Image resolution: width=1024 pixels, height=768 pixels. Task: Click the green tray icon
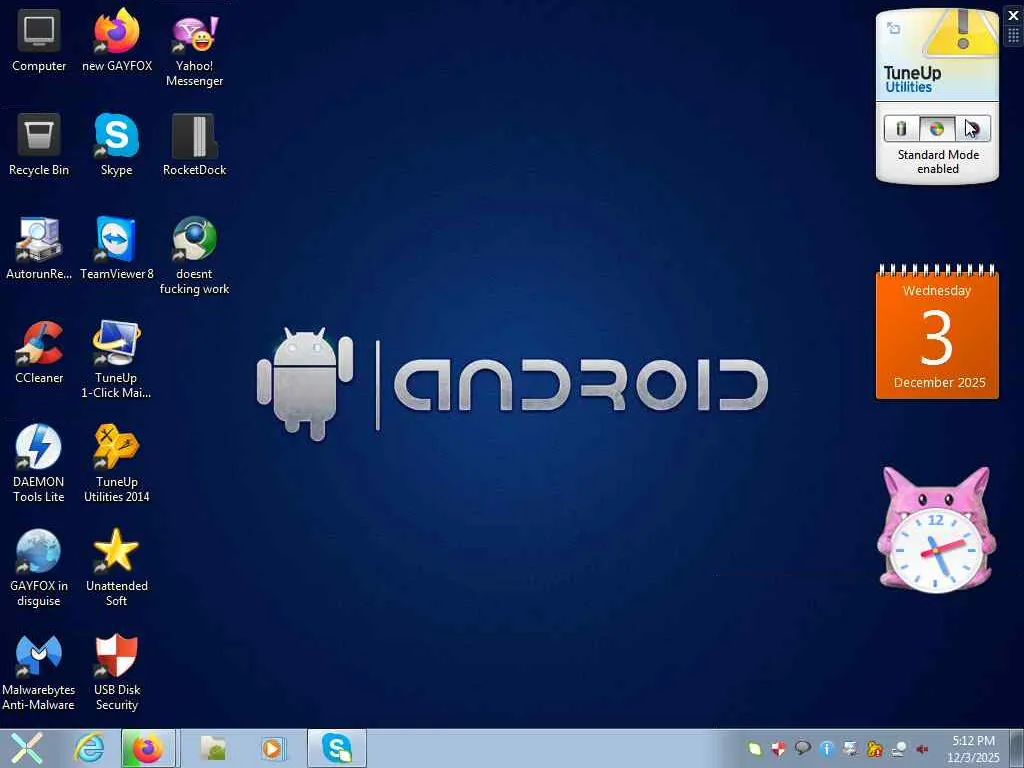click(755, 748)
